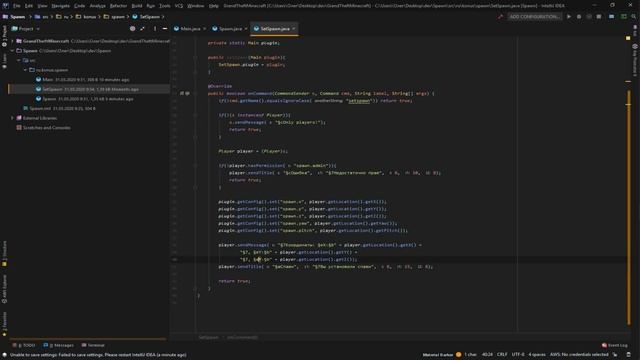Click the read-only lock icon in status bar

(x=615, y=355)
